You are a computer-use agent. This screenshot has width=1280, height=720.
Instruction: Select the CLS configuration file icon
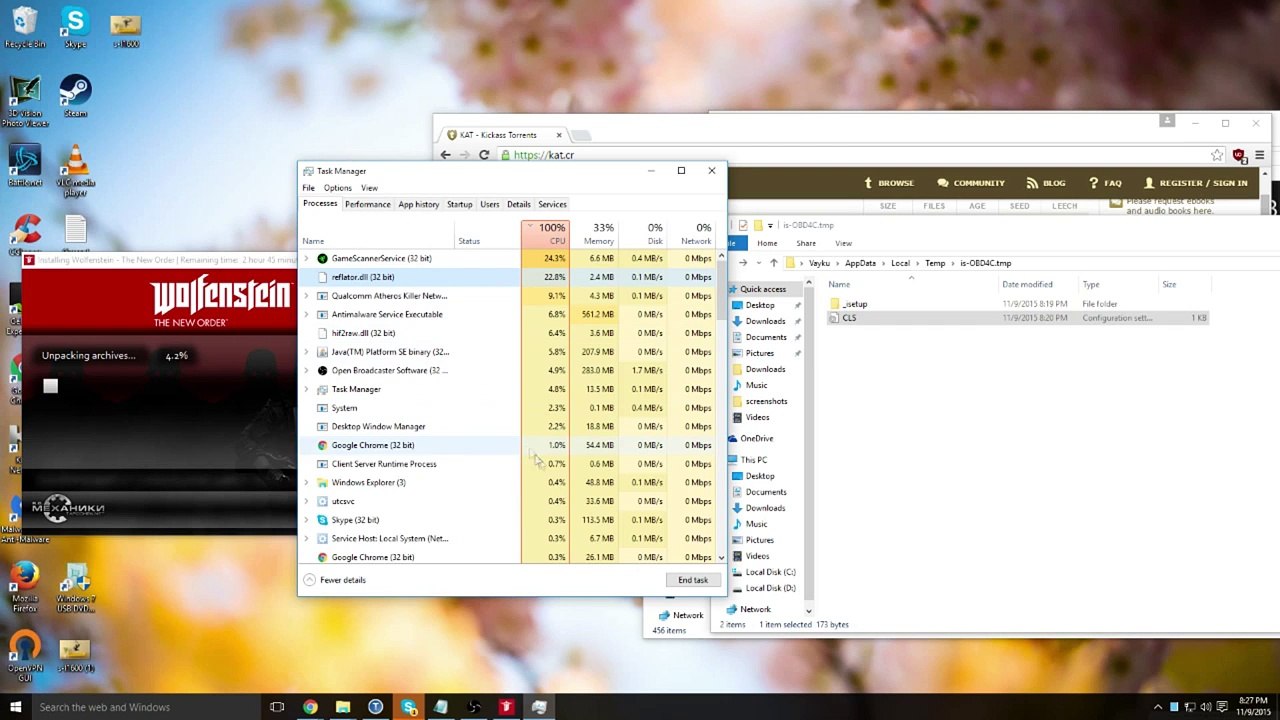[835, 318]
